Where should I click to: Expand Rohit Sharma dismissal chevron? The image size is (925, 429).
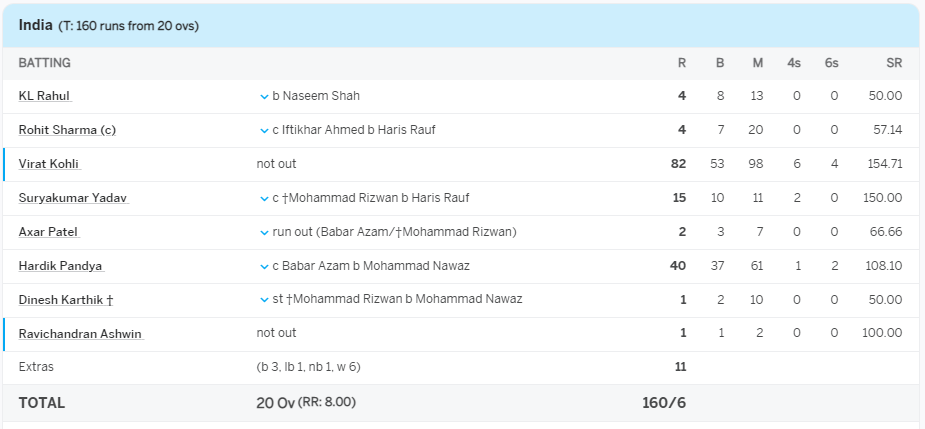point(264,130)
